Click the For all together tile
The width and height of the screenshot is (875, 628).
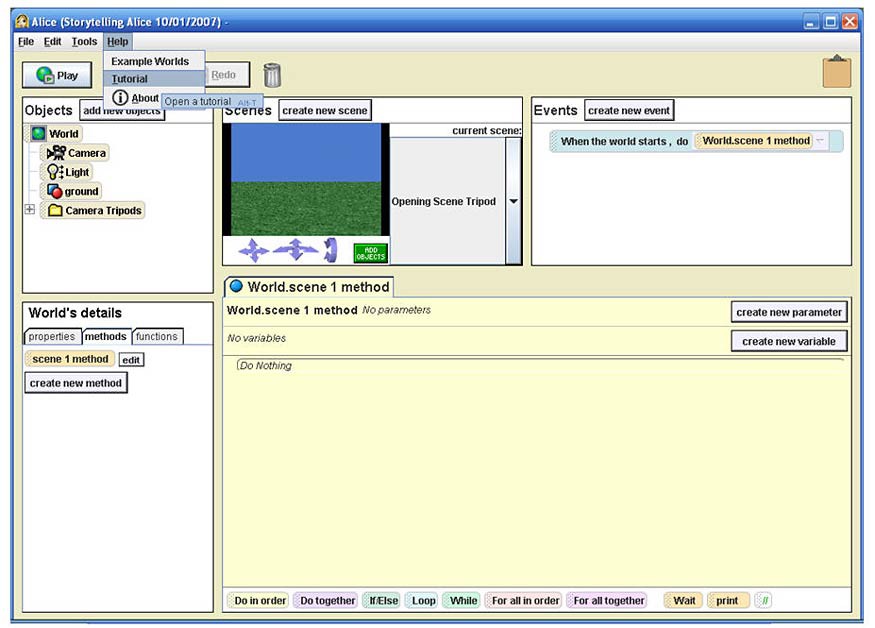pyautogui.click(x=609, y=601)
